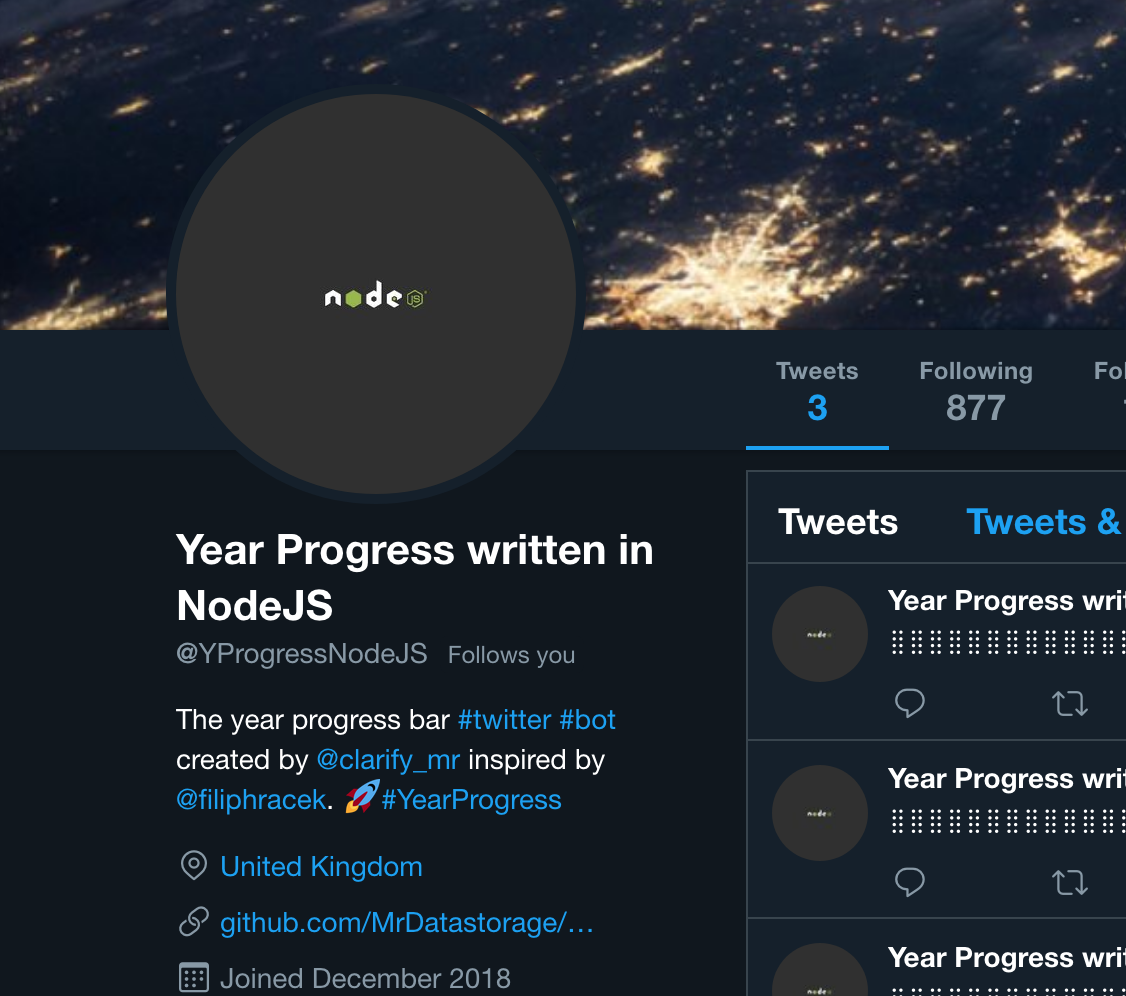Open the first tweet's progress bar text
This screenshot has height=996, width=1126.
(1005, 638)
